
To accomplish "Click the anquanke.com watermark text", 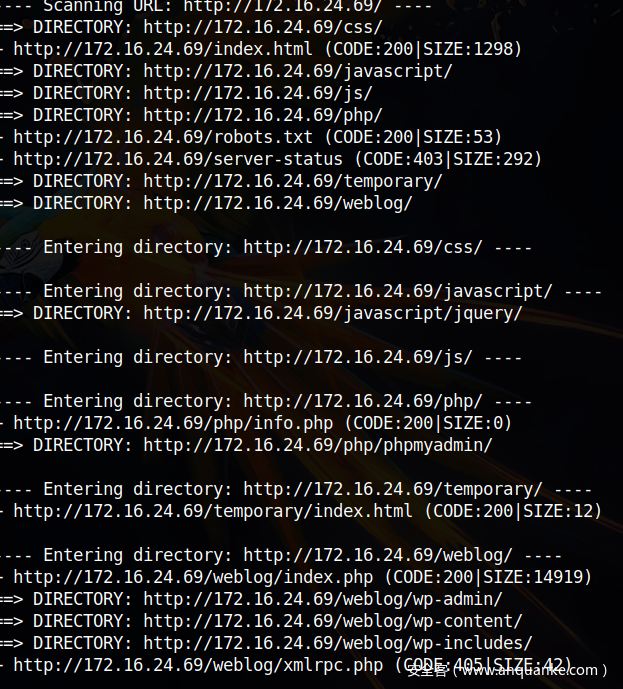I will (x=520, y=671).
